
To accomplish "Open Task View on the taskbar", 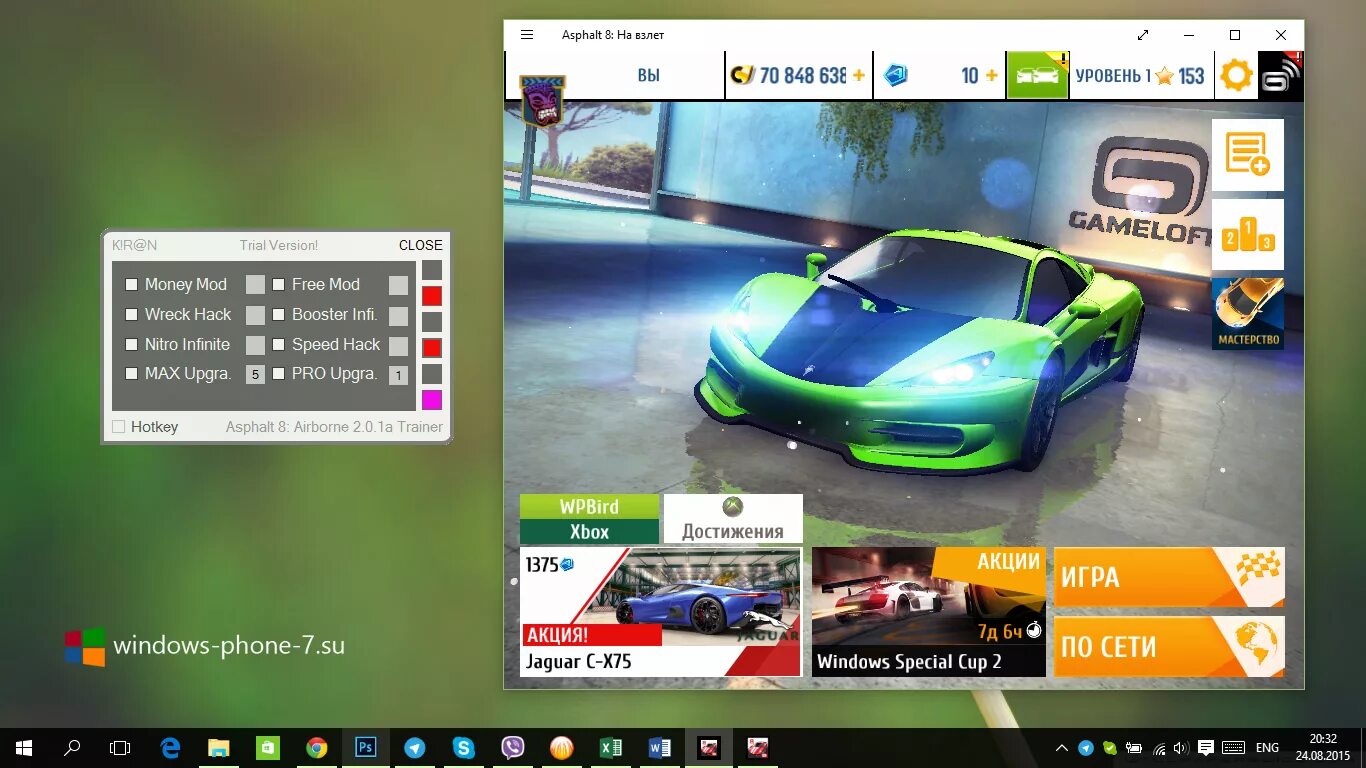I will point(120,747).
